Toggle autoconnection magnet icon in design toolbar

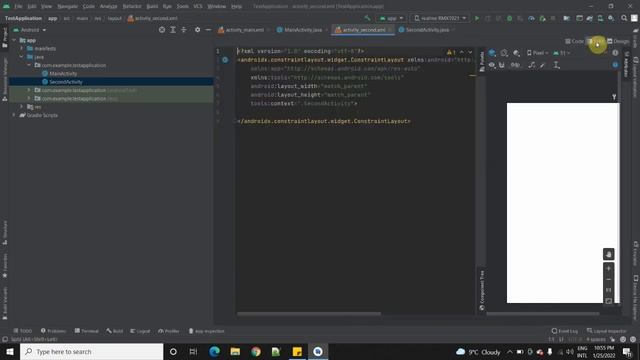coord(502,65)
